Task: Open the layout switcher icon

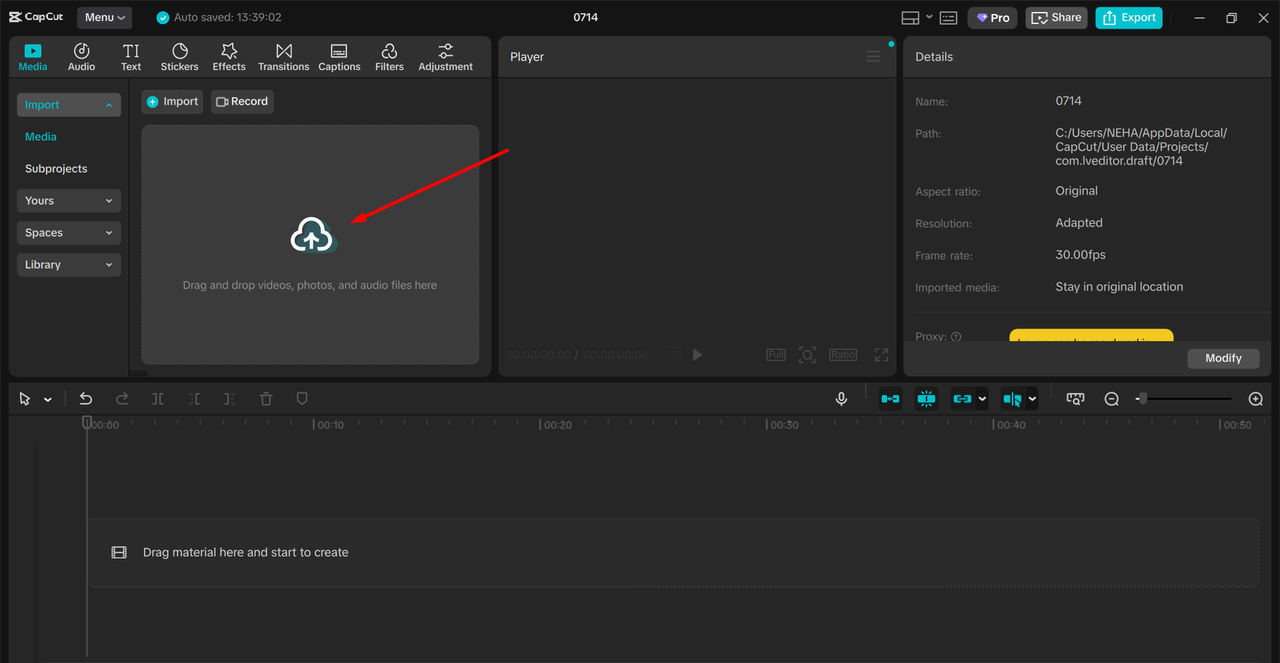Action: [910, 18]
